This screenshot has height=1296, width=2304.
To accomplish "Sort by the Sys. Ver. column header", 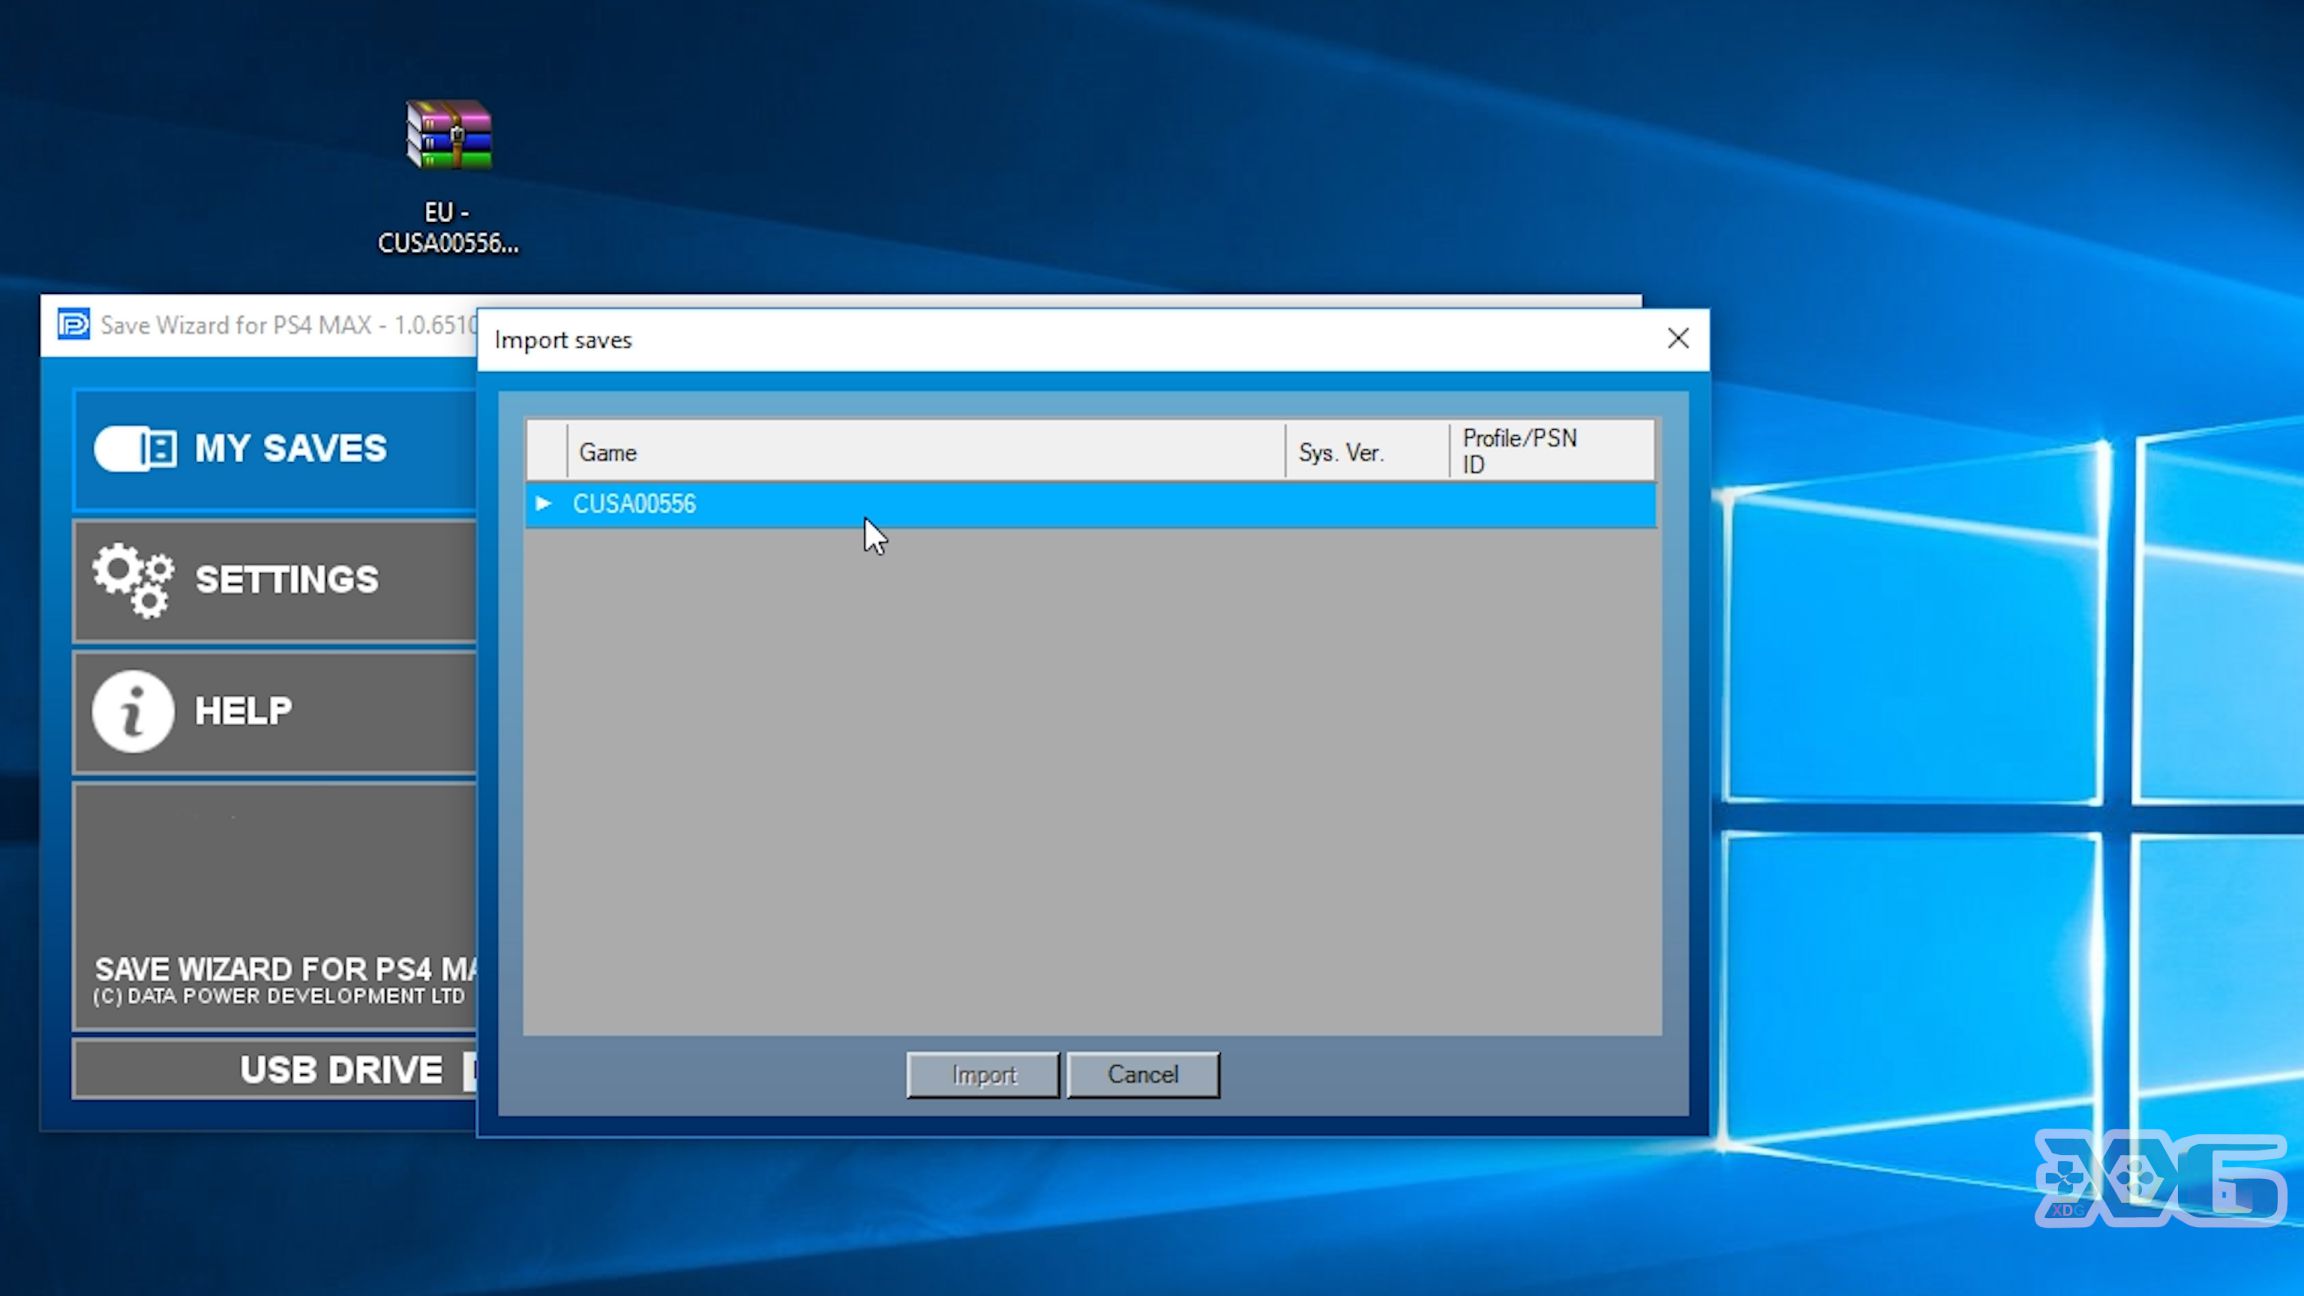I will (x=1367, y=452).
